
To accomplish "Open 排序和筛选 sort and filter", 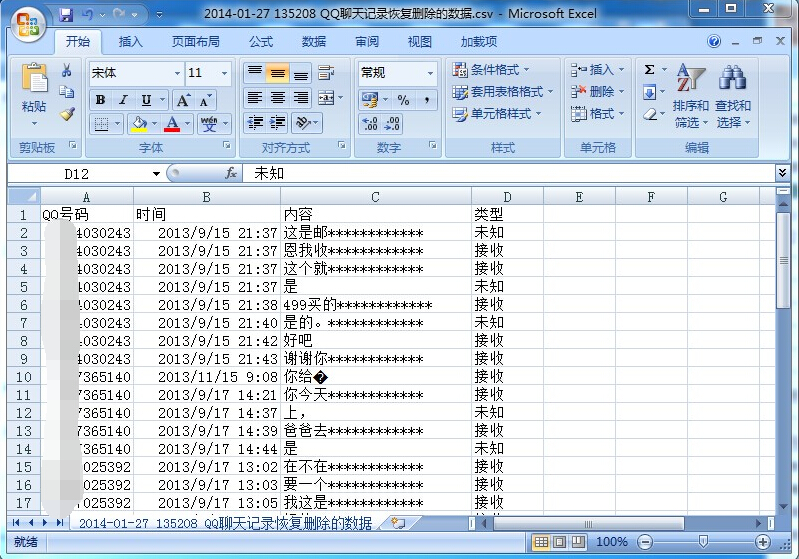I will coord(690,96).
